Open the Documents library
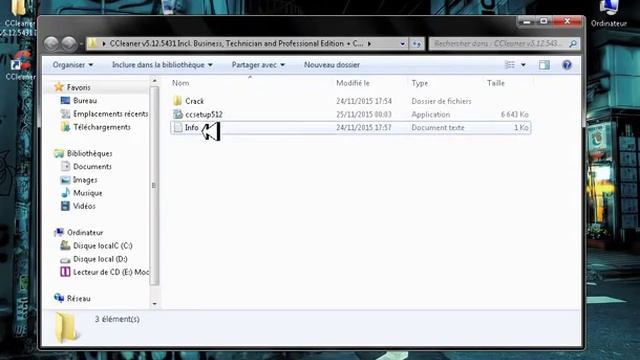This screenshot has height=360, width=640. (x=92, y=167)
